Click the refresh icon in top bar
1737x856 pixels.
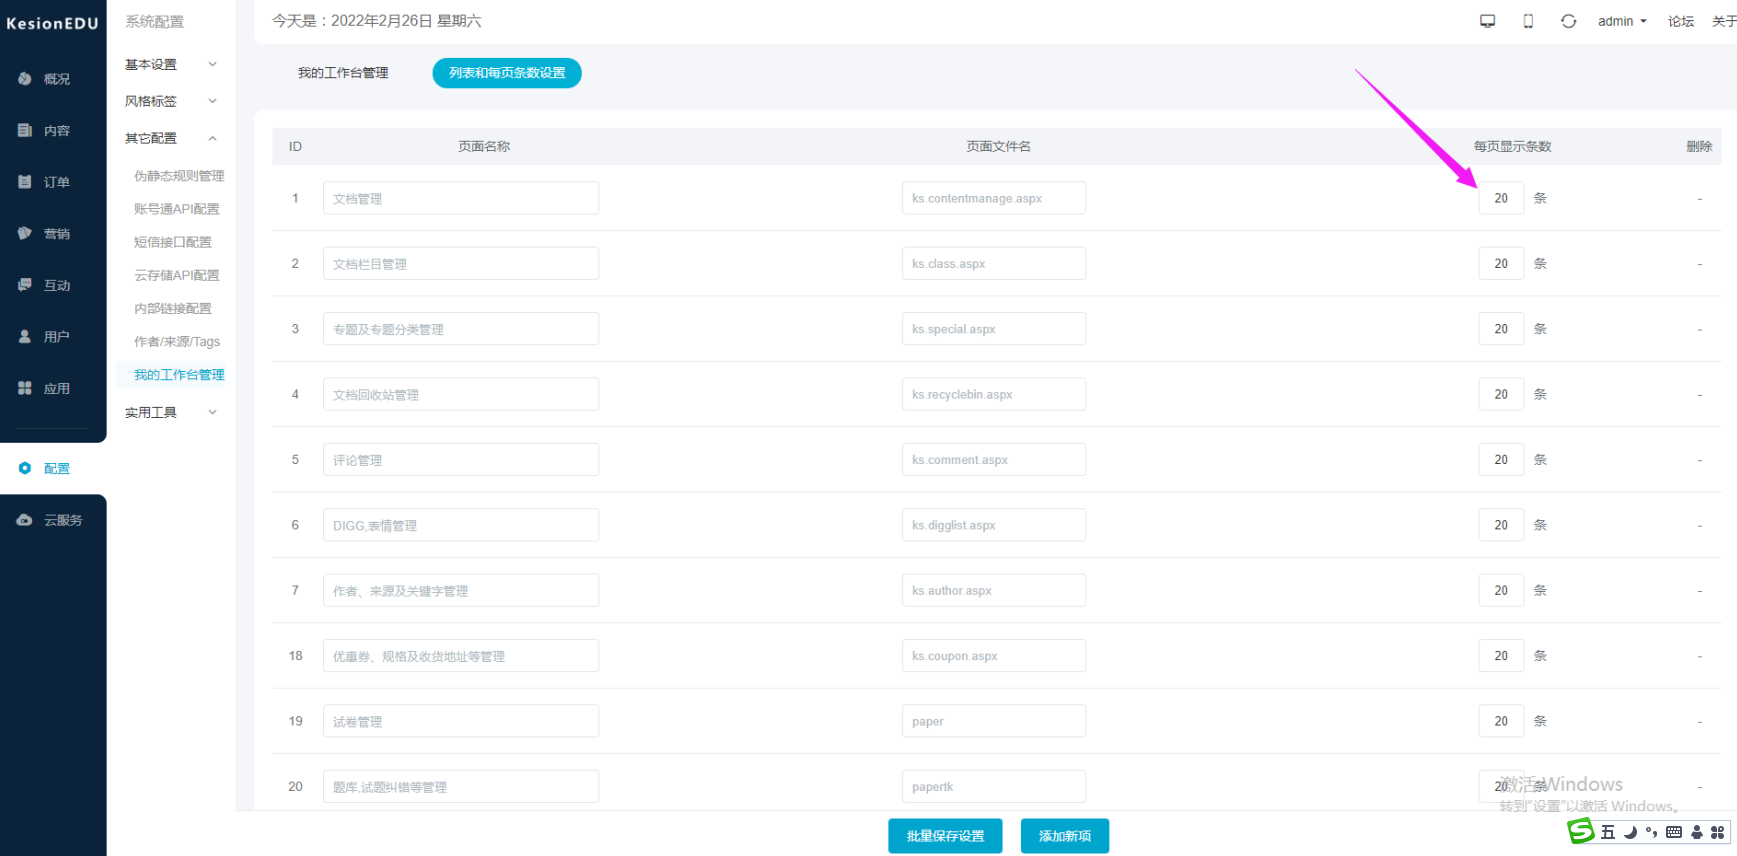(x=1568, y=21)
